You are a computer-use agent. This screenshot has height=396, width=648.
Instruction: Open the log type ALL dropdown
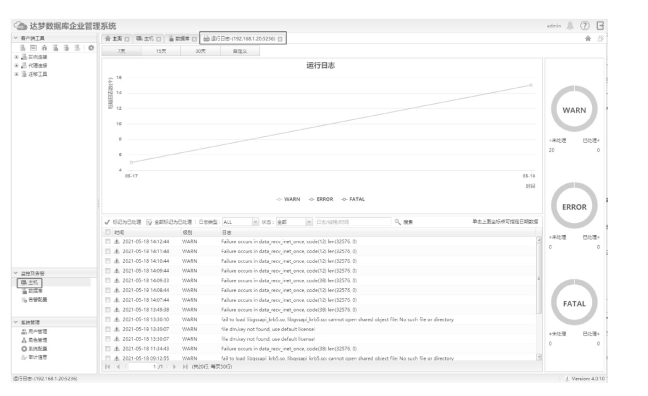click(241, 222)
